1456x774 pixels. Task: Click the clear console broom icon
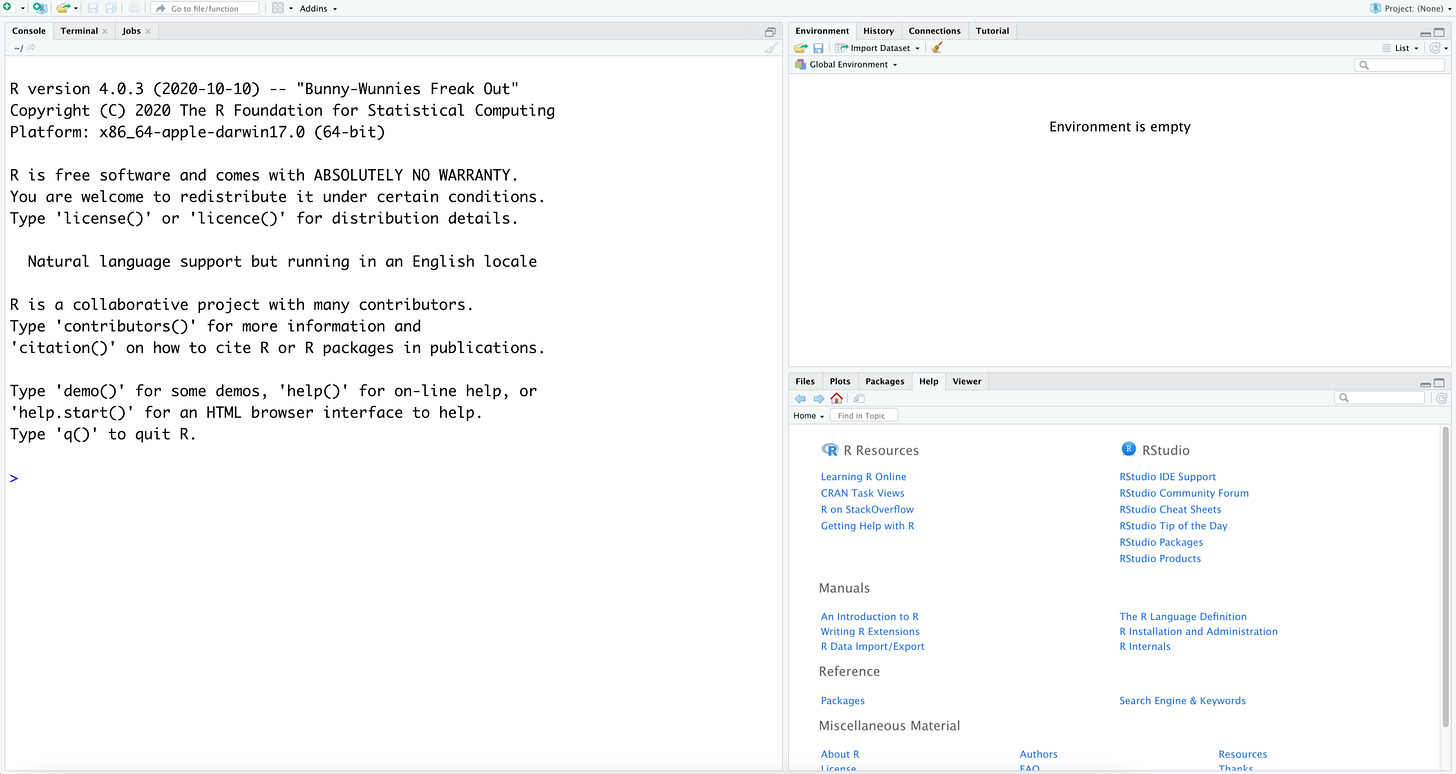(771, 48)
